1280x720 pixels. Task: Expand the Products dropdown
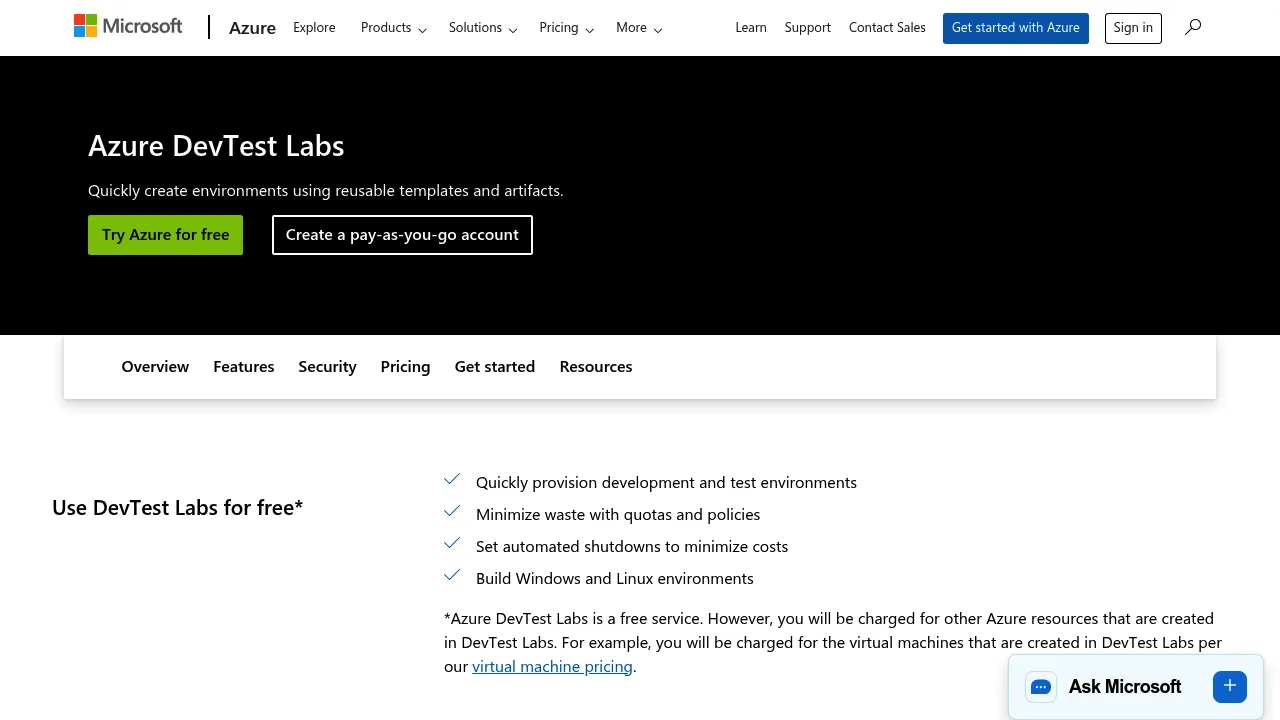pos(394,28)
